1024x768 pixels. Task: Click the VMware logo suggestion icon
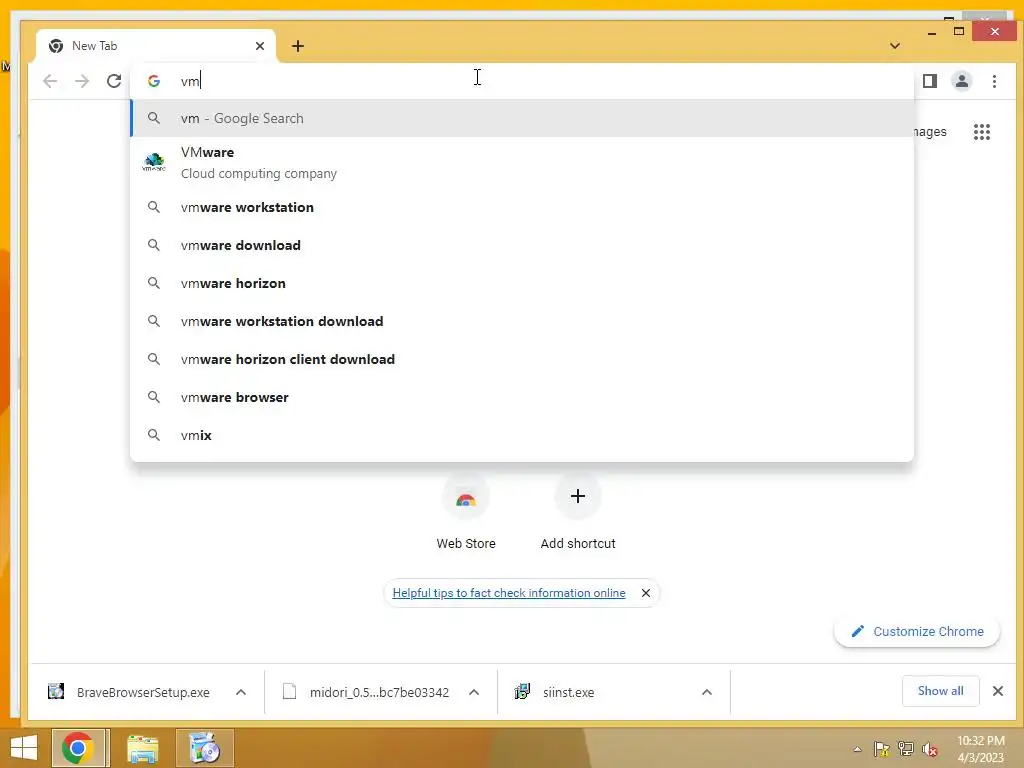153,162
